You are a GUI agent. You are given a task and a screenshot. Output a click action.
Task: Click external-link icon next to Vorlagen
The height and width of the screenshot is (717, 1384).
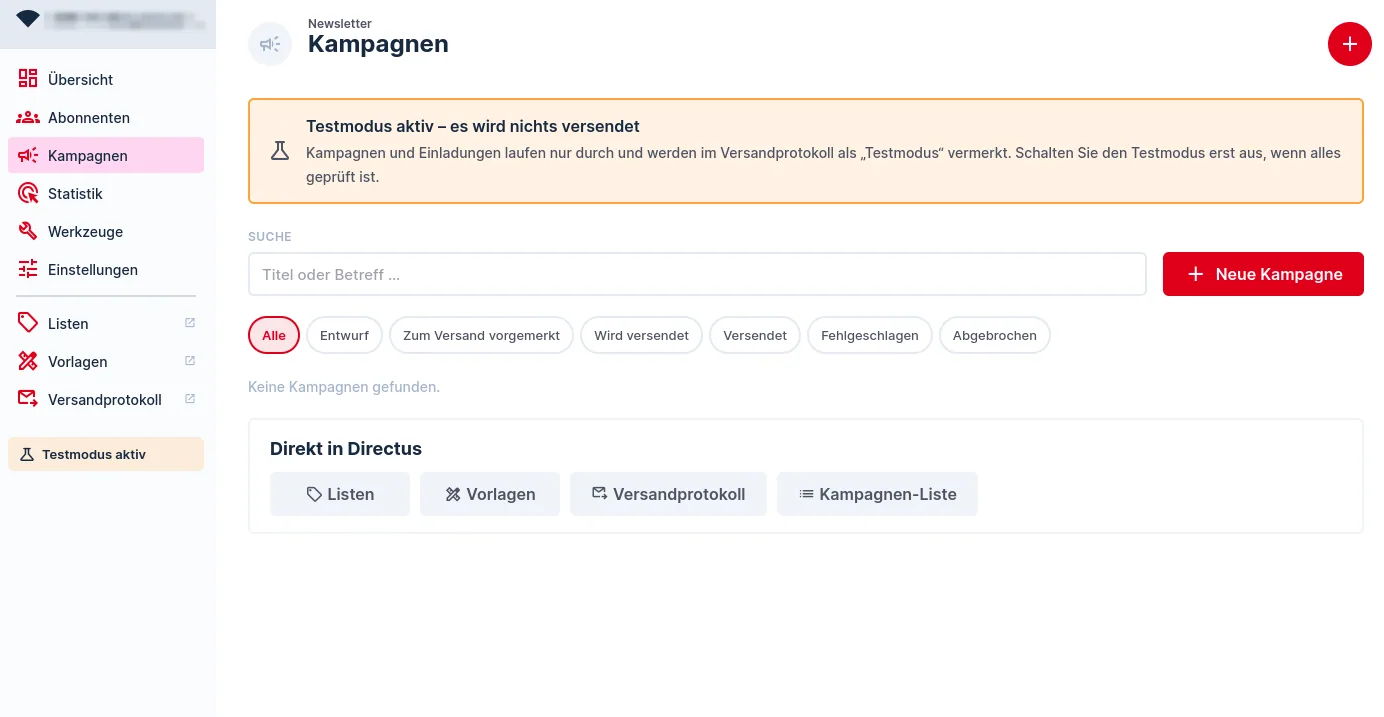(x=190, y=361)
